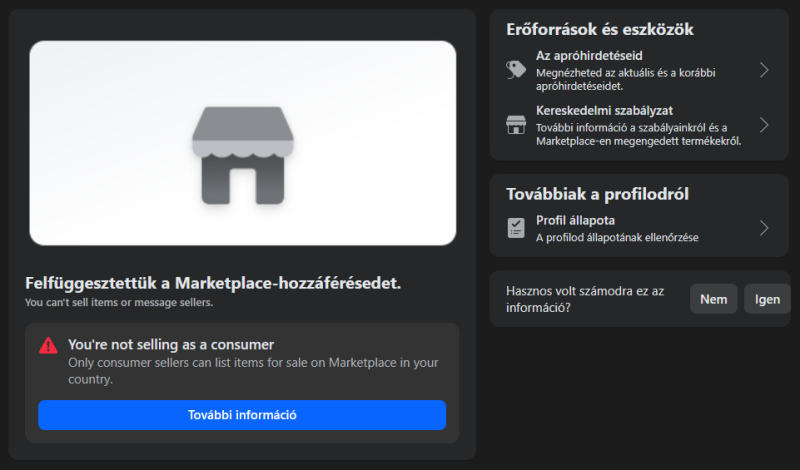Click the storefront icon beside Kereskedelmi szabályzat

coord(516,125)
